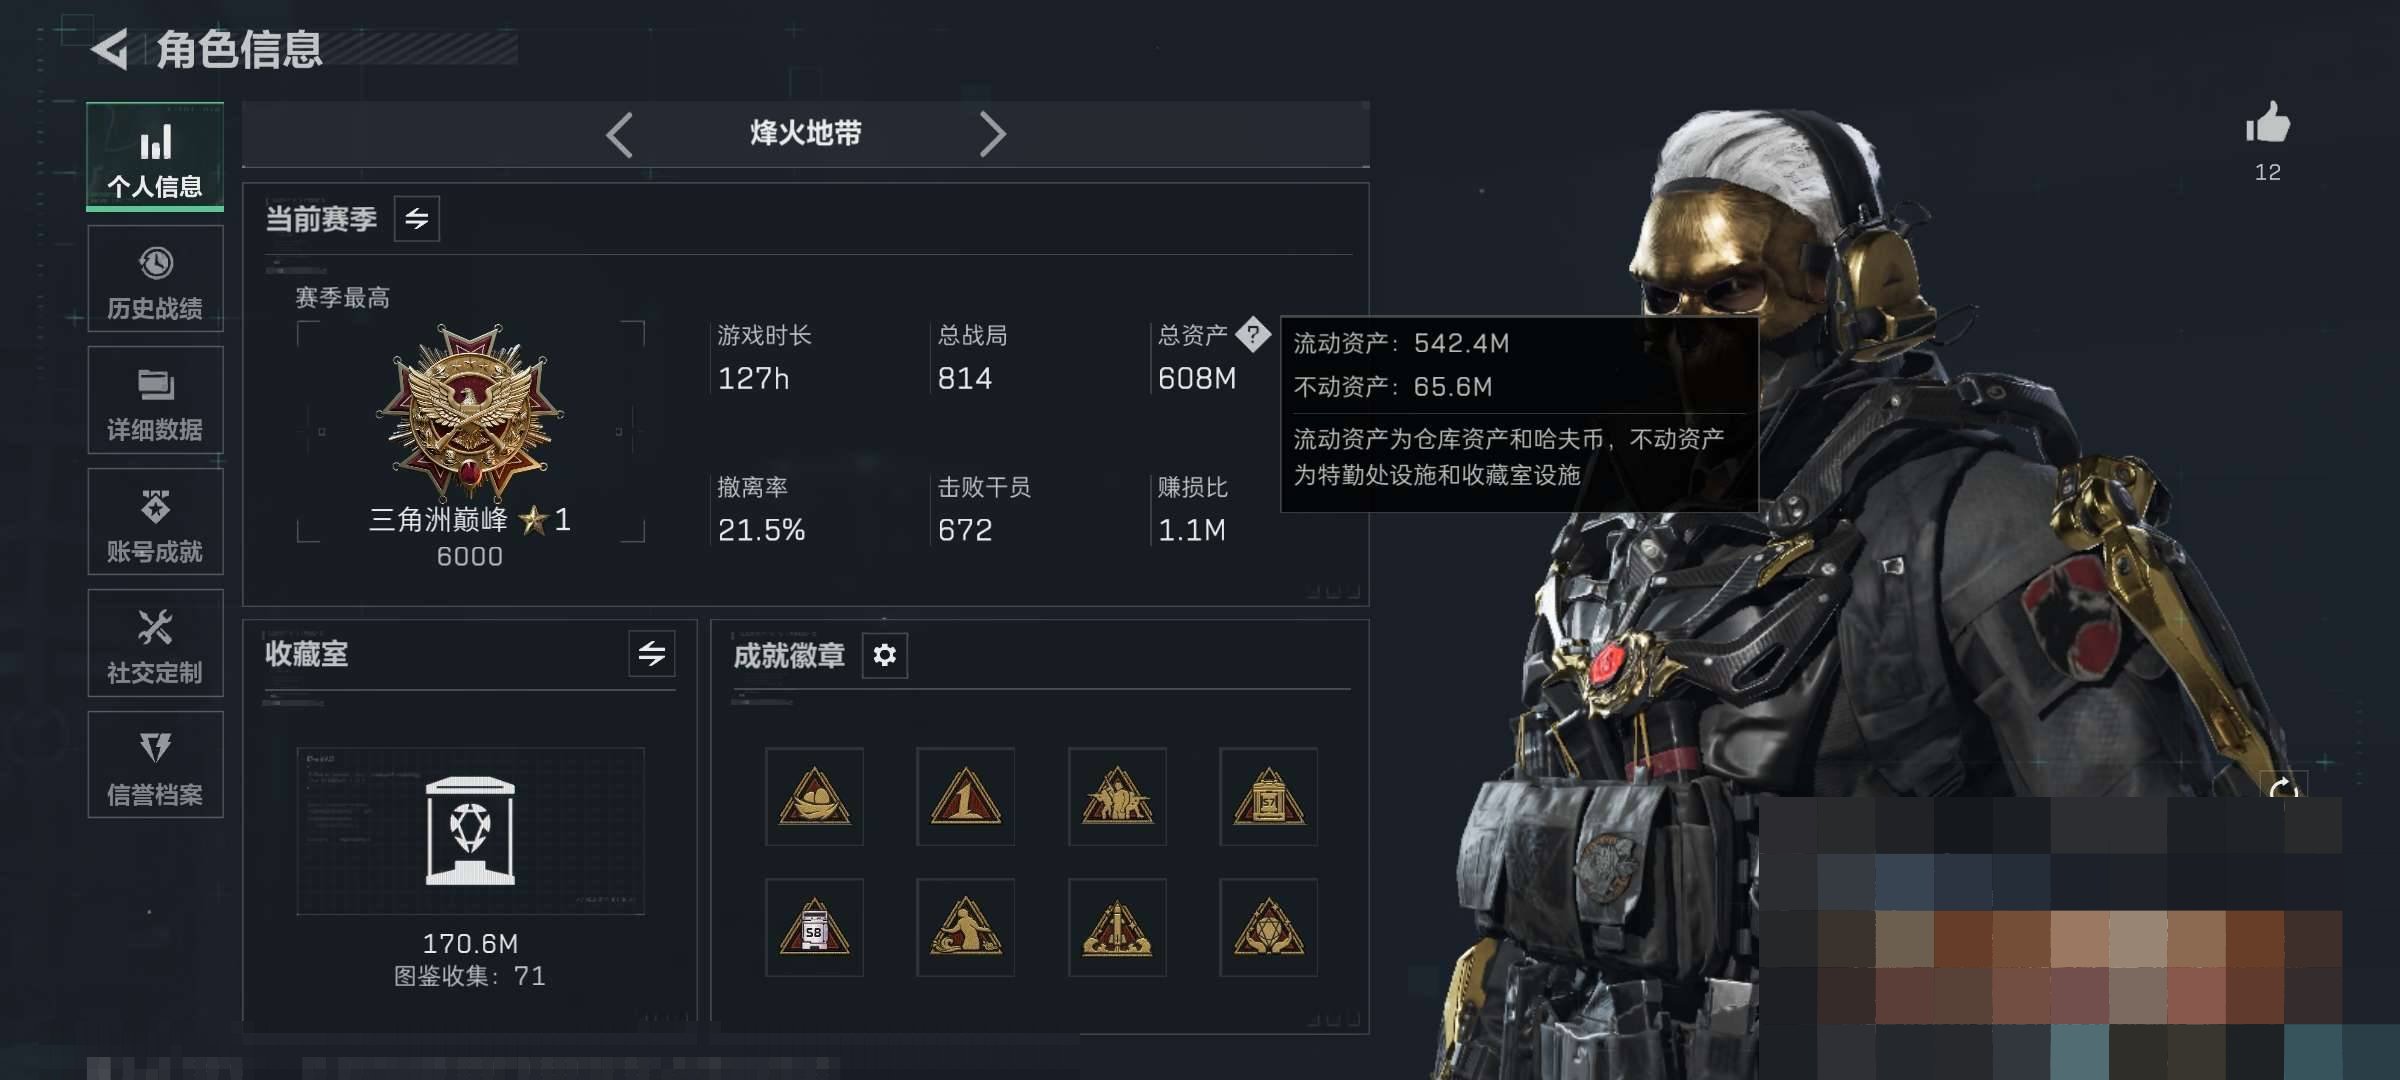Toggle the 当前赛季 season swap button

tap(417, 219)
